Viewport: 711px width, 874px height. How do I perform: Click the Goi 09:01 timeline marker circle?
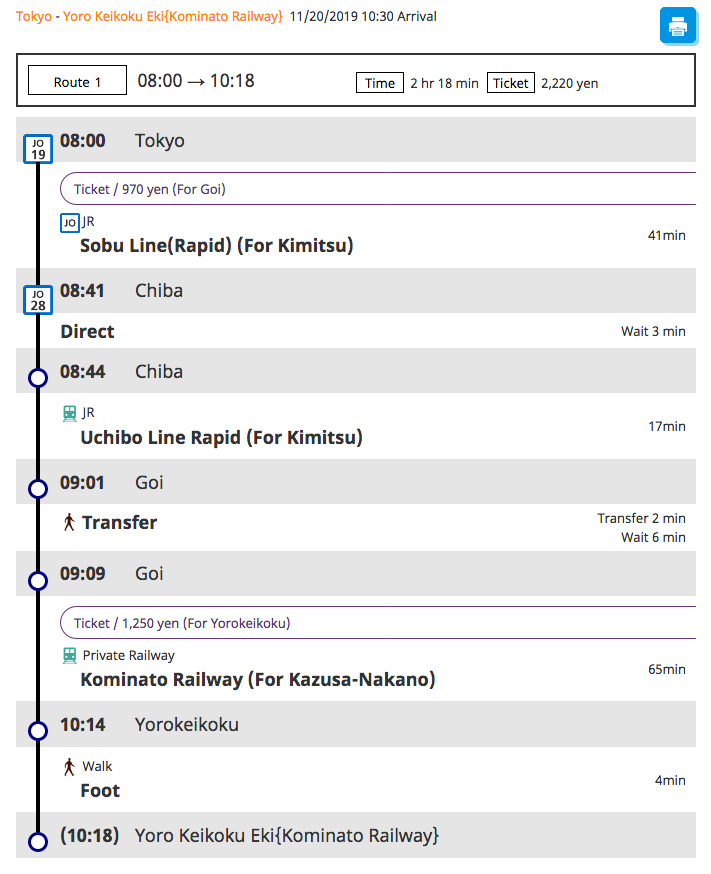point(38,489)
